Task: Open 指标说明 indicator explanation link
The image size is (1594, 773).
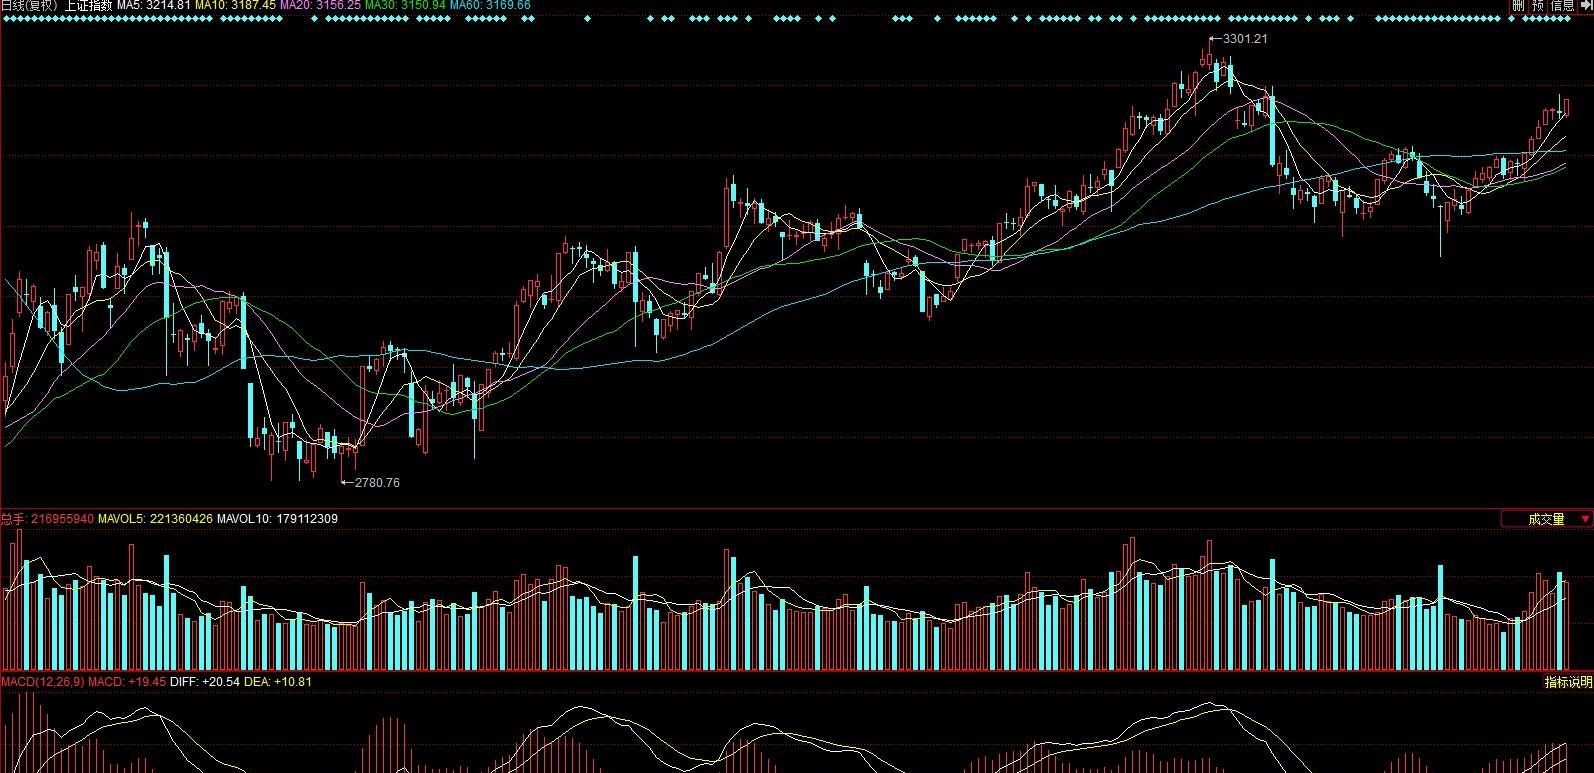Action: 1567,682
